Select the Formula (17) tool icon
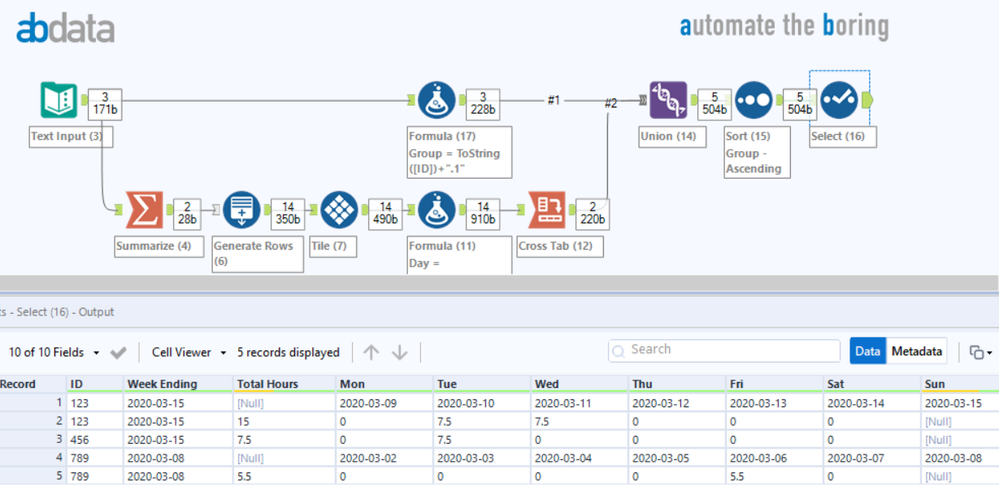The width and height of the screenshot is (999, 487). (x=437, y=100)
